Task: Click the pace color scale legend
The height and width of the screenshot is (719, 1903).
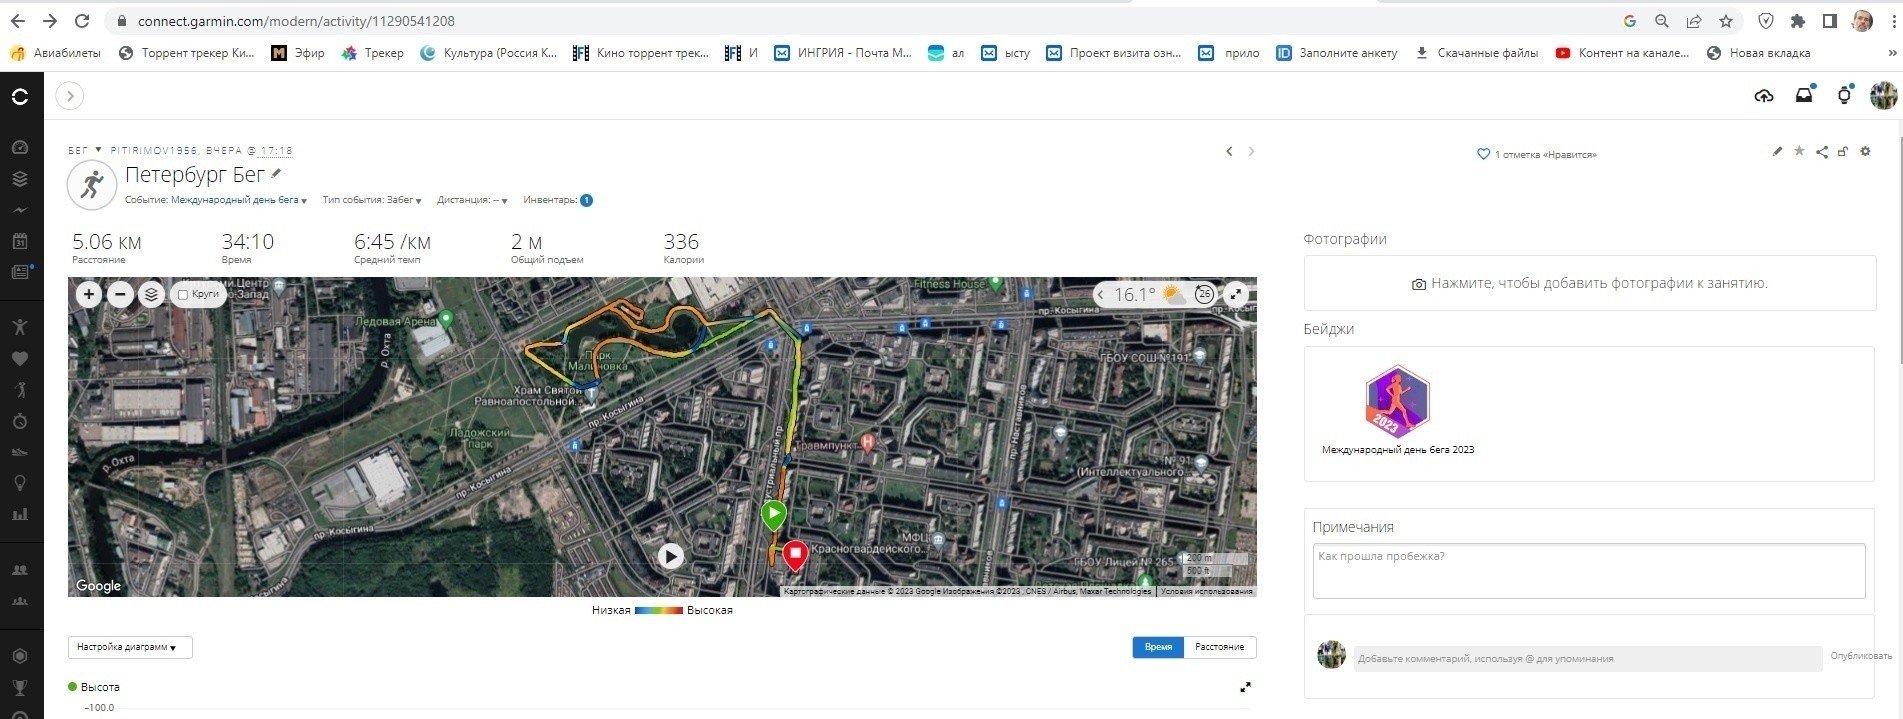Action: (658, 610)
